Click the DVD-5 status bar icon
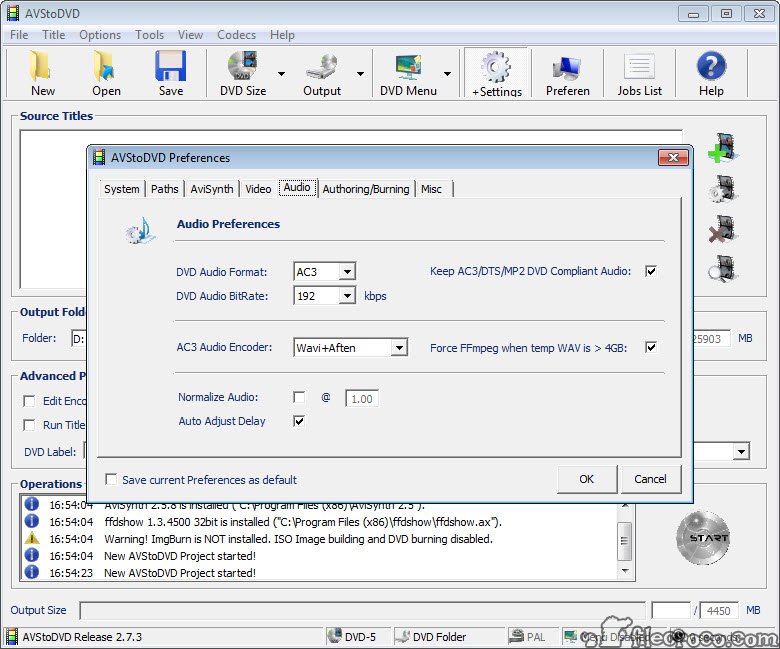 (x=334, y=637)
